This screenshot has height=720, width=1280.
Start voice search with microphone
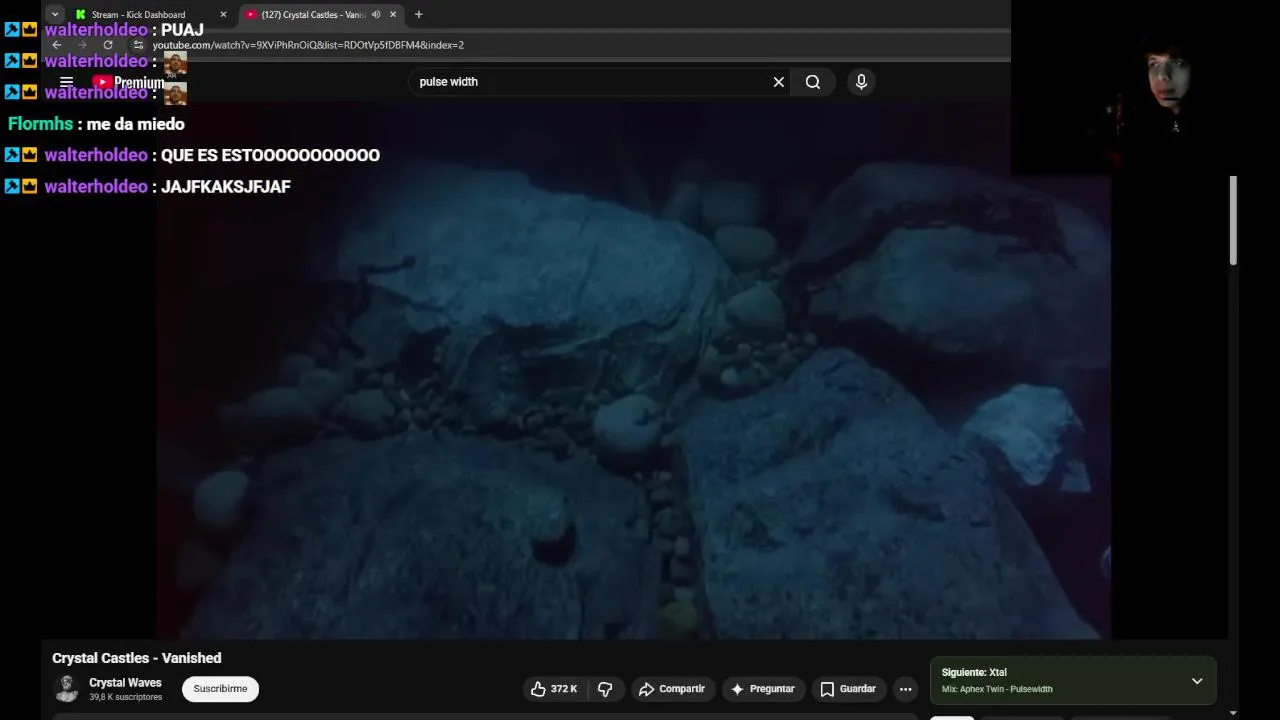pos(861,82)
